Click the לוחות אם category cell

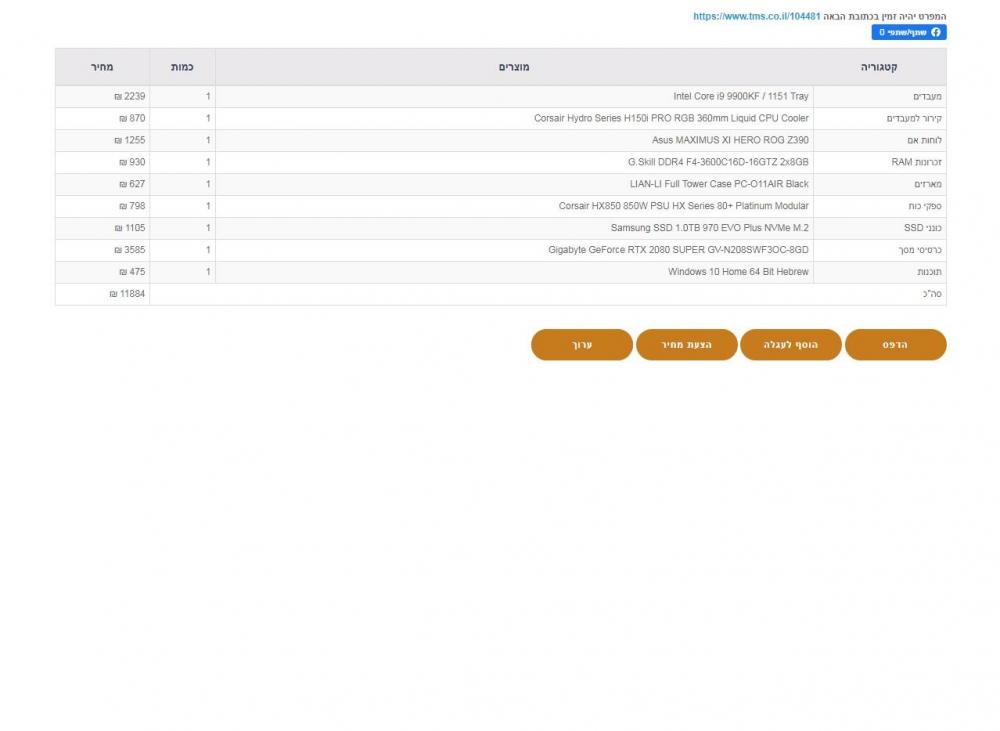pyautogui.click(x=880, y=140)
